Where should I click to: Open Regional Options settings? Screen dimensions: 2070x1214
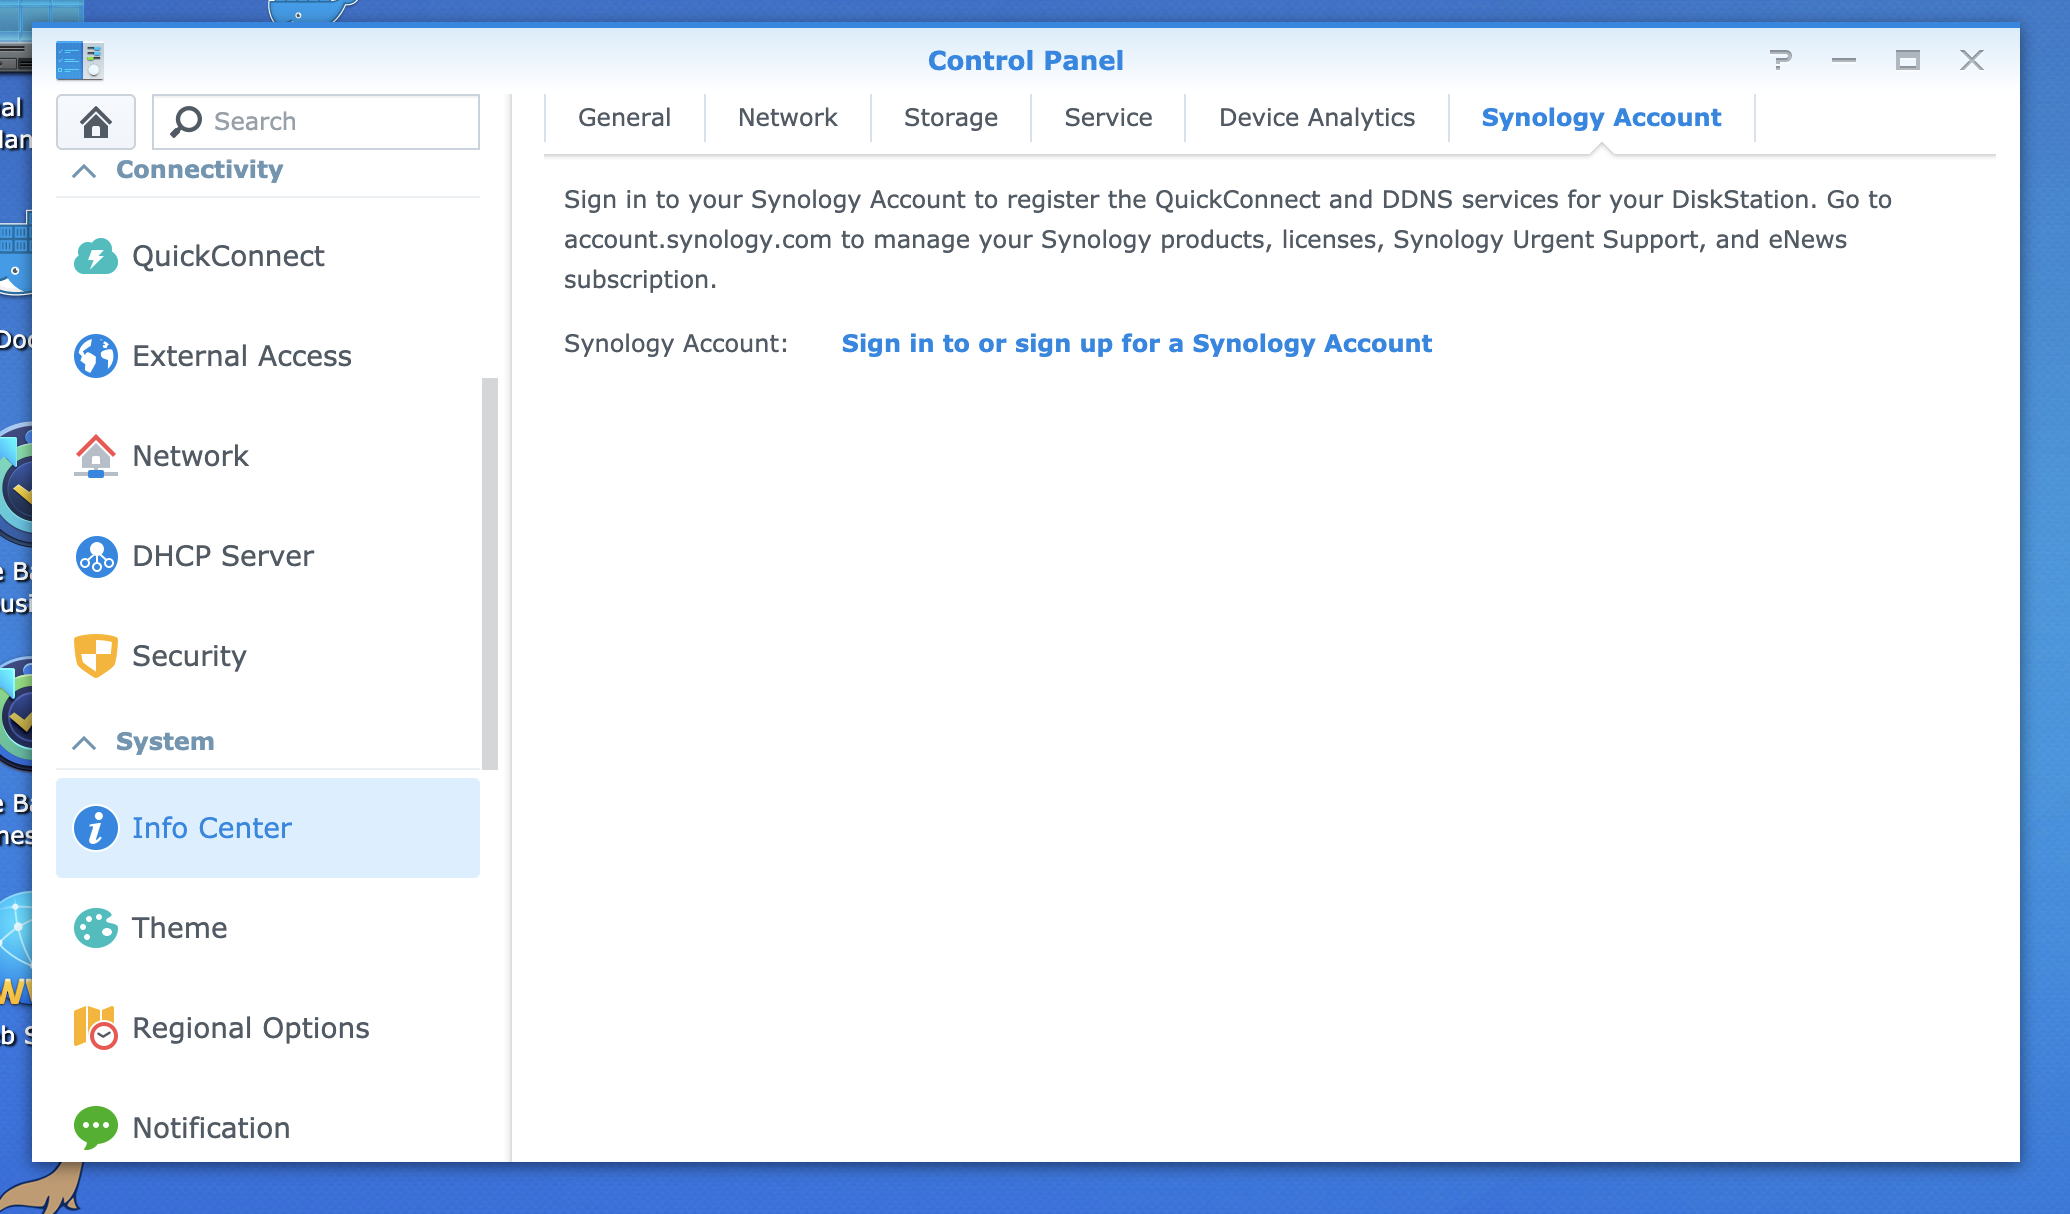(250, 1028)
